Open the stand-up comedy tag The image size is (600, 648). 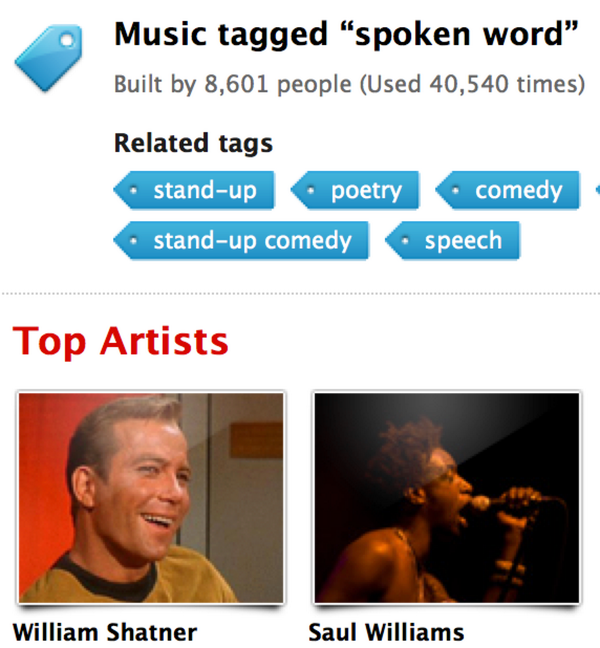point(241,241)
